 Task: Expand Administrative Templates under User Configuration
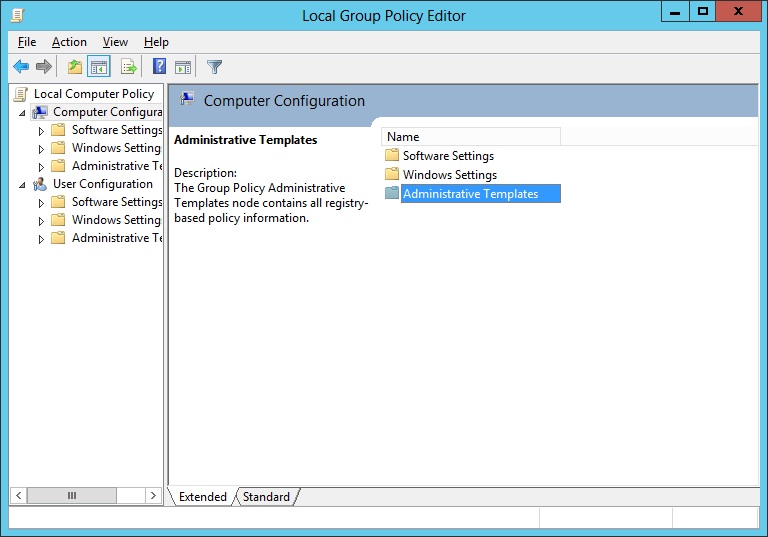(41, 239)
